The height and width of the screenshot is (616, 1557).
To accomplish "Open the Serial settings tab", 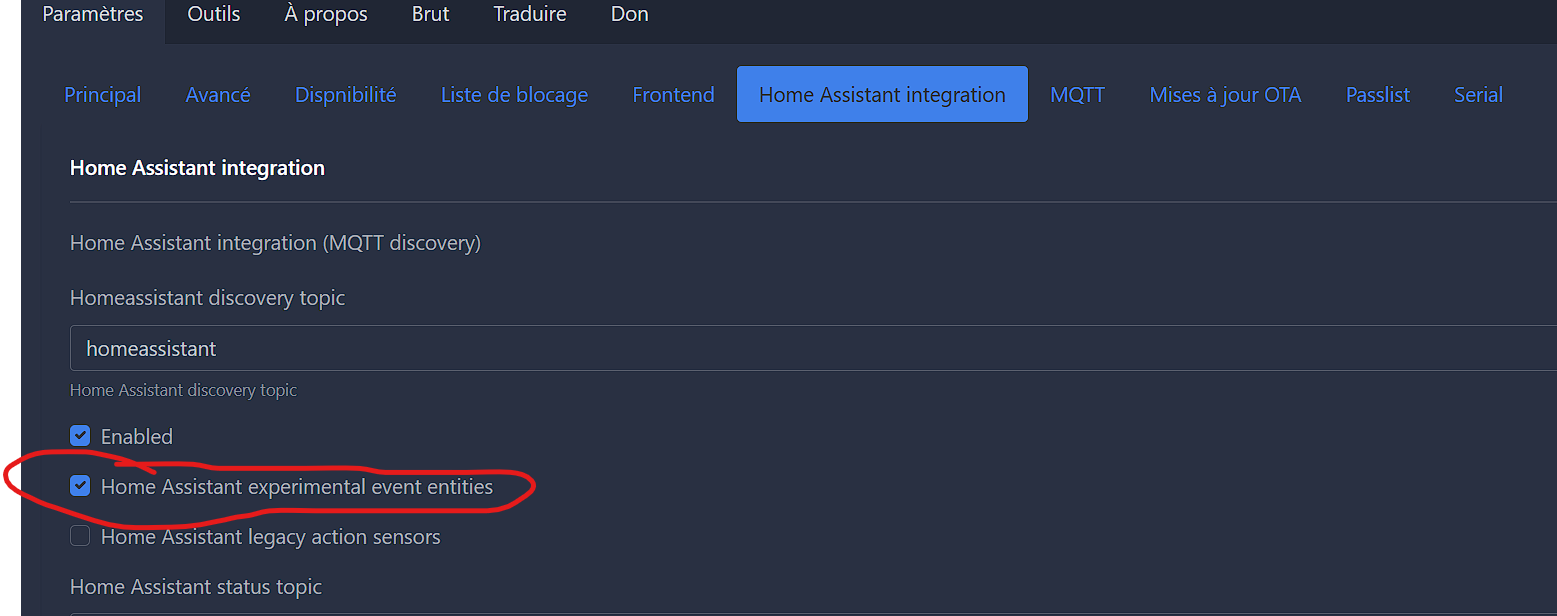I will click(1478, 95).
